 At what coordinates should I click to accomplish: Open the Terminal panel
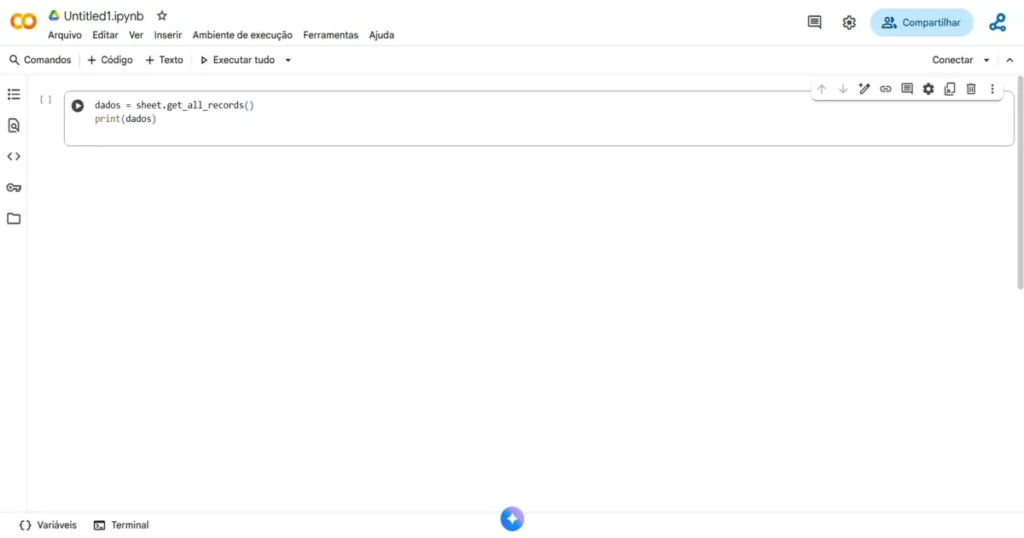point(121,525)
